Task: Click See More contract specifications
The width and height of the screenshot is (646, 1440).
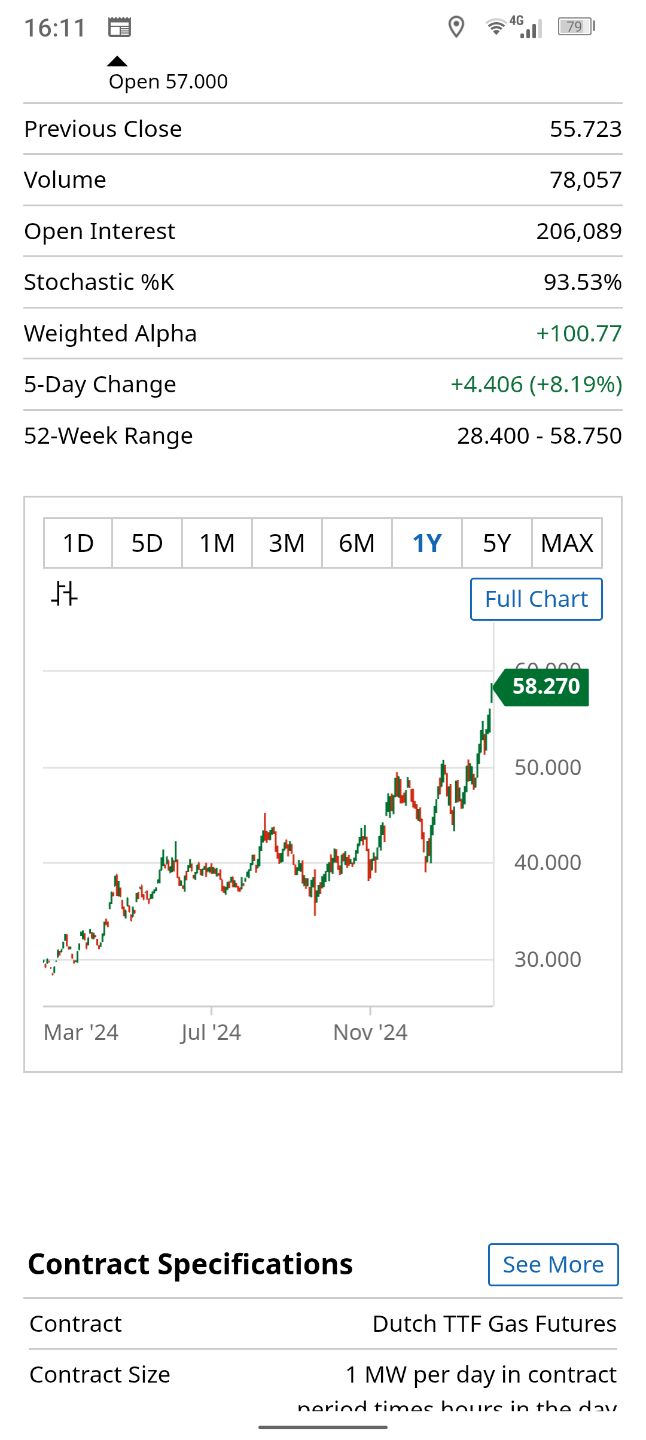Action: coord(553,1264)
